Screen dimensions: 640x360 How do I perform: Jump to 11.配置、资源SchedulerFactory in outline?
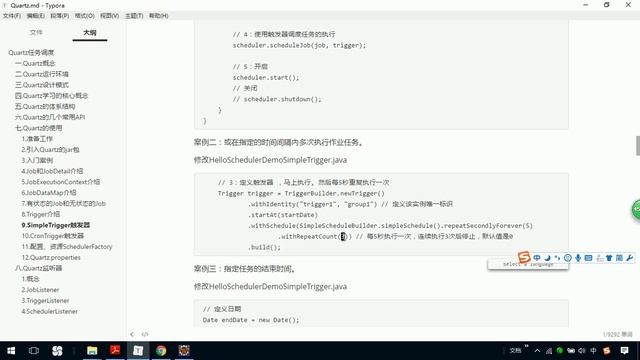click(x=67, y=247)
